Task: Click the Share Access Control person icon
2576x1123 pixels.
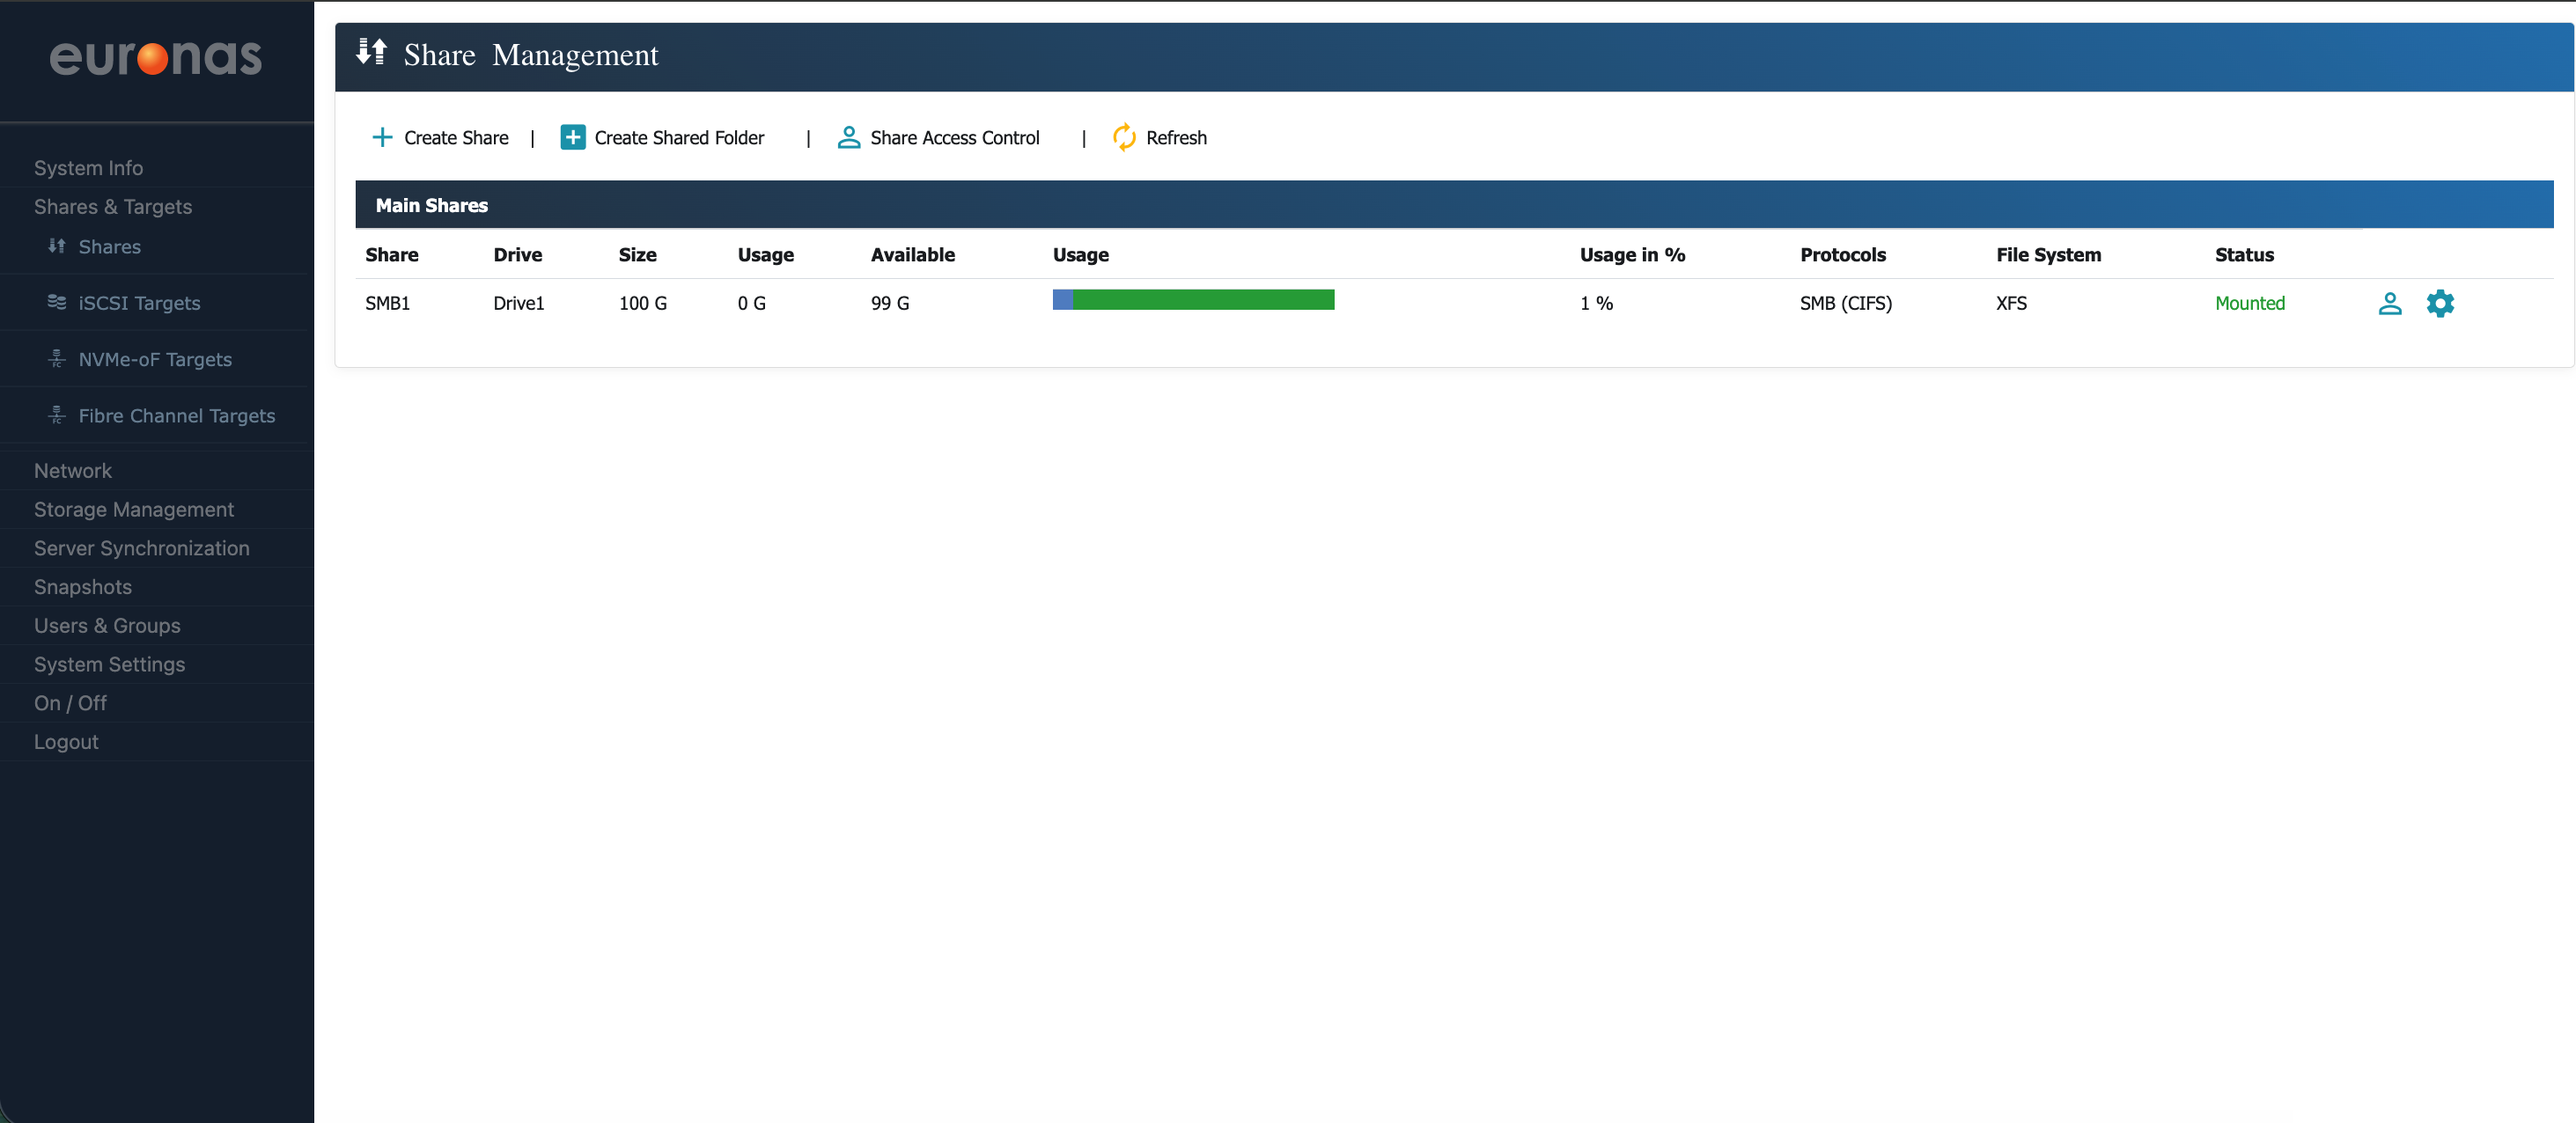Action: (x=848, y=137)
